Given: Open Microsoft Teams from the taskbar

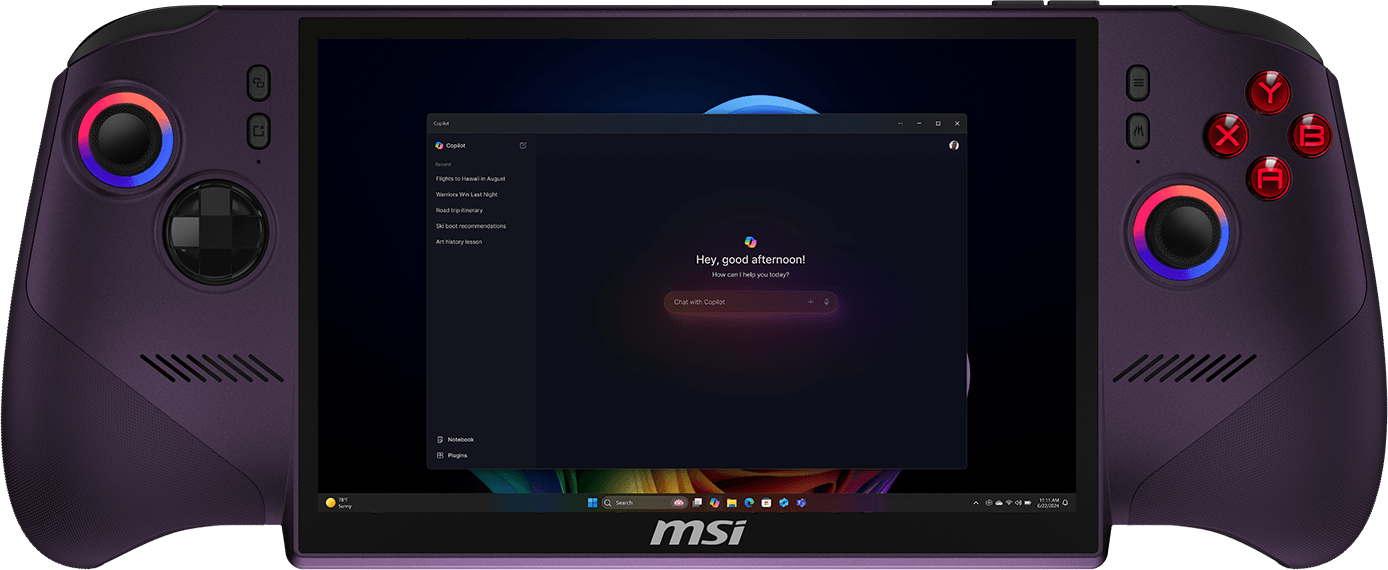Looking at the screenshot, I should click(801, 503).
